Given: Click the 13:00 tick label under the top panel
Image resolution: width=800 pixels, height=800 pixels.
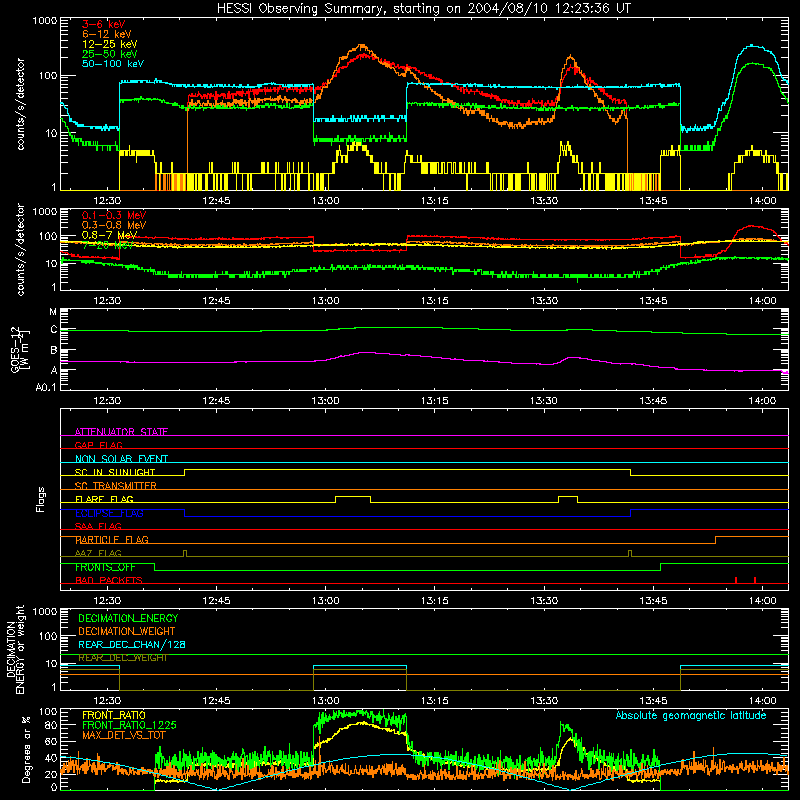Looking at the screenshot, I should point(326,201).
